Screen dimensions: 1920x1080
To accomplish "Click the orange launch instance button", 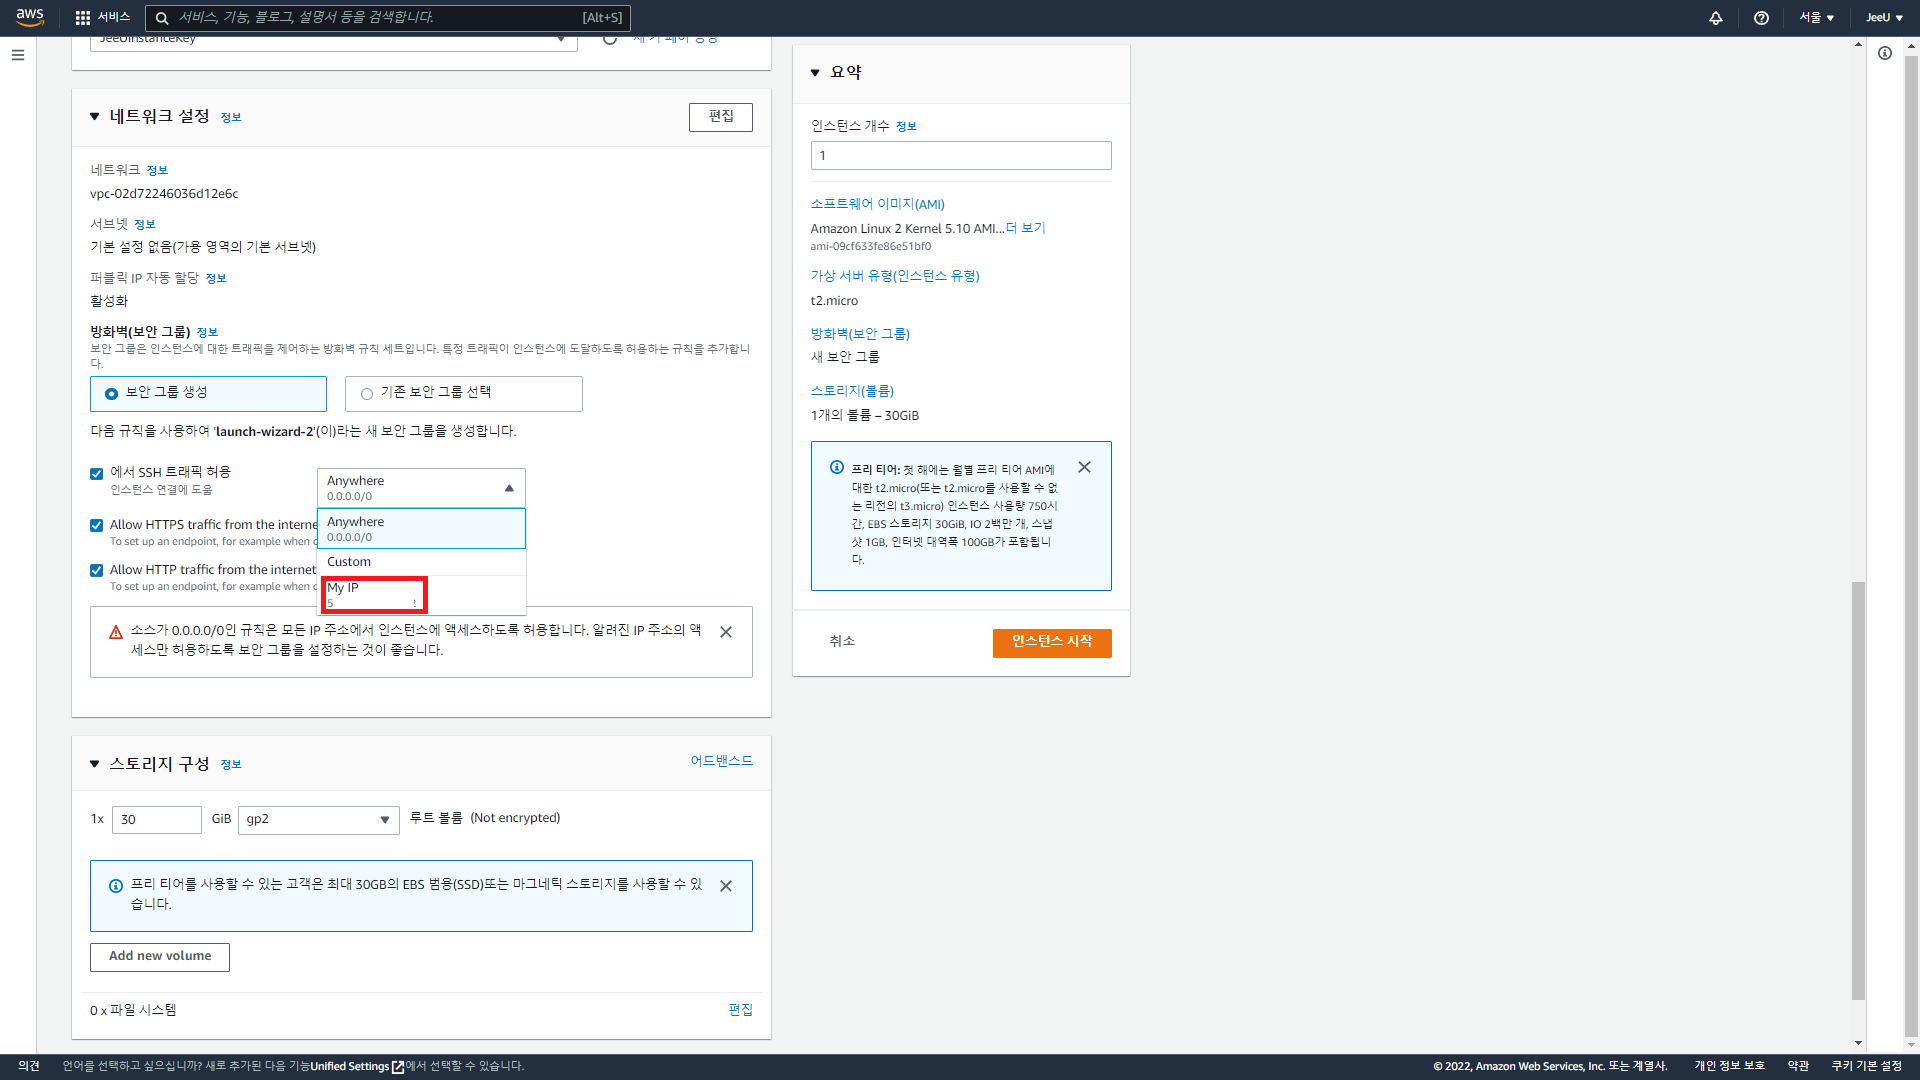I will click(1051, 642).
